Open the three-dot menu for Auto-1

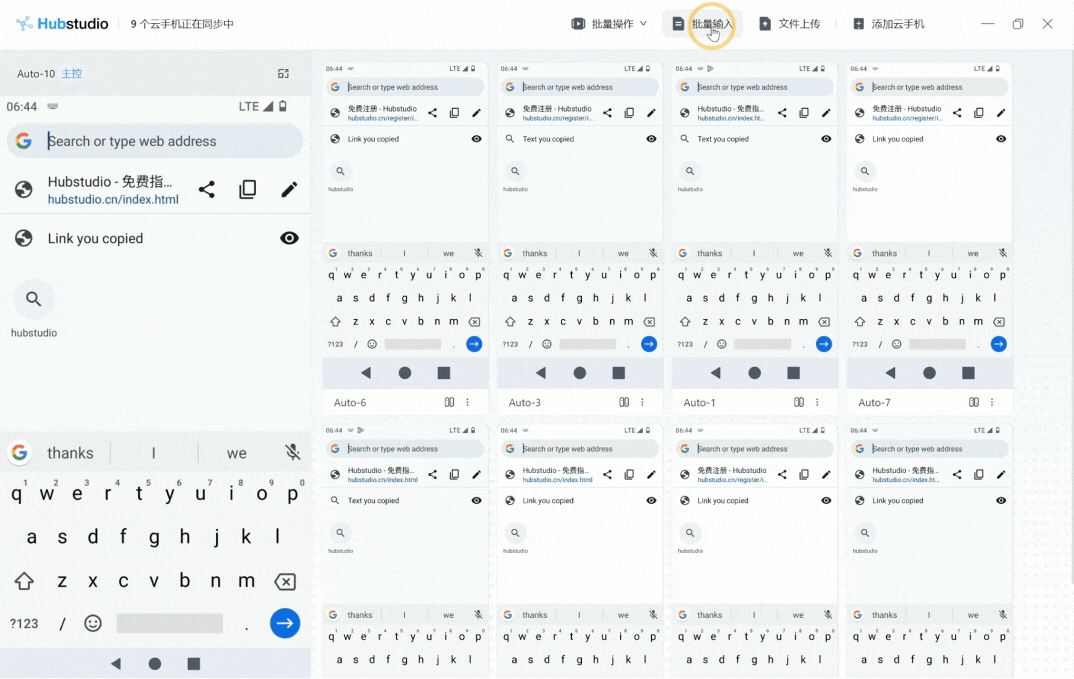click(817, 402)
